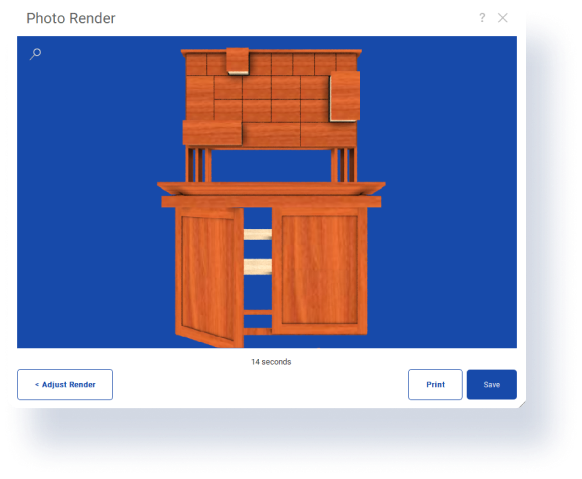Open help with the question mark icon
This screenshot has height=479, width=582.
[x=482, y=17]
